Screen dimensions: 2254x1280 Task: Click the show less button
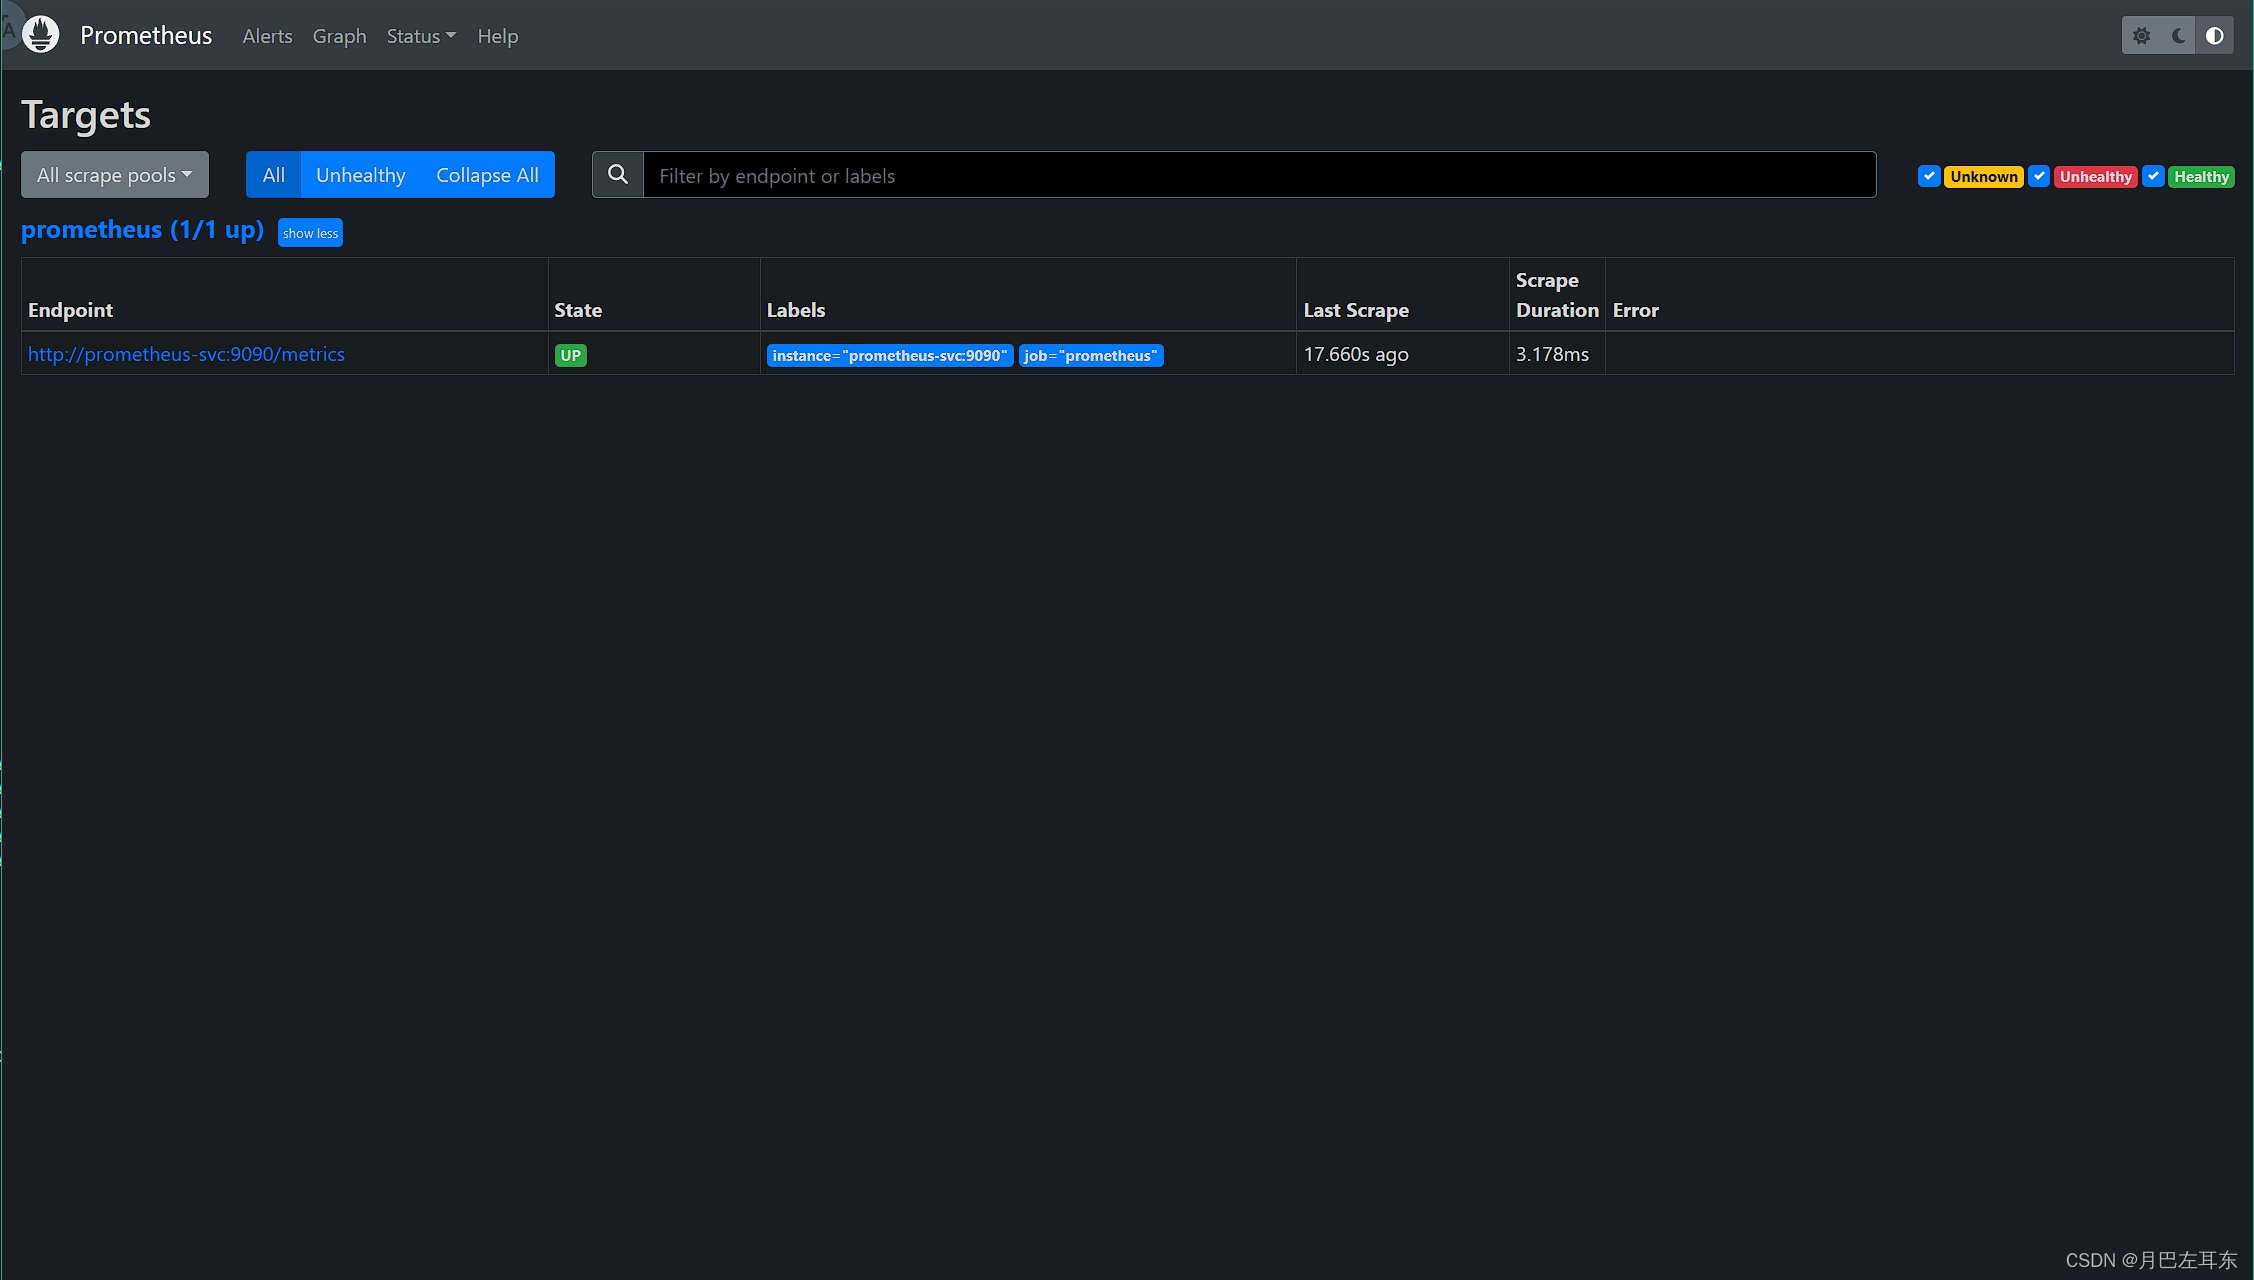(310, 233)
